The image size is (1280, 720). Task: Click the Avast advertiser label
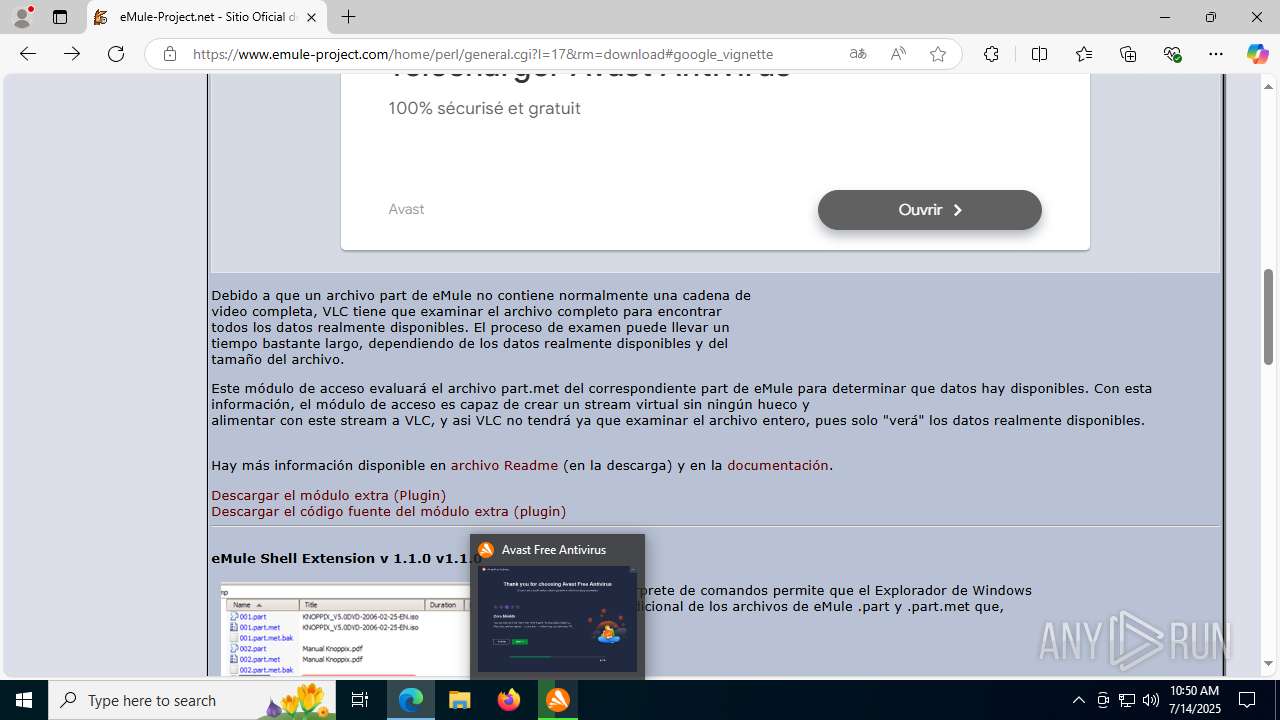pyautogui.click(x=406, y=209)
